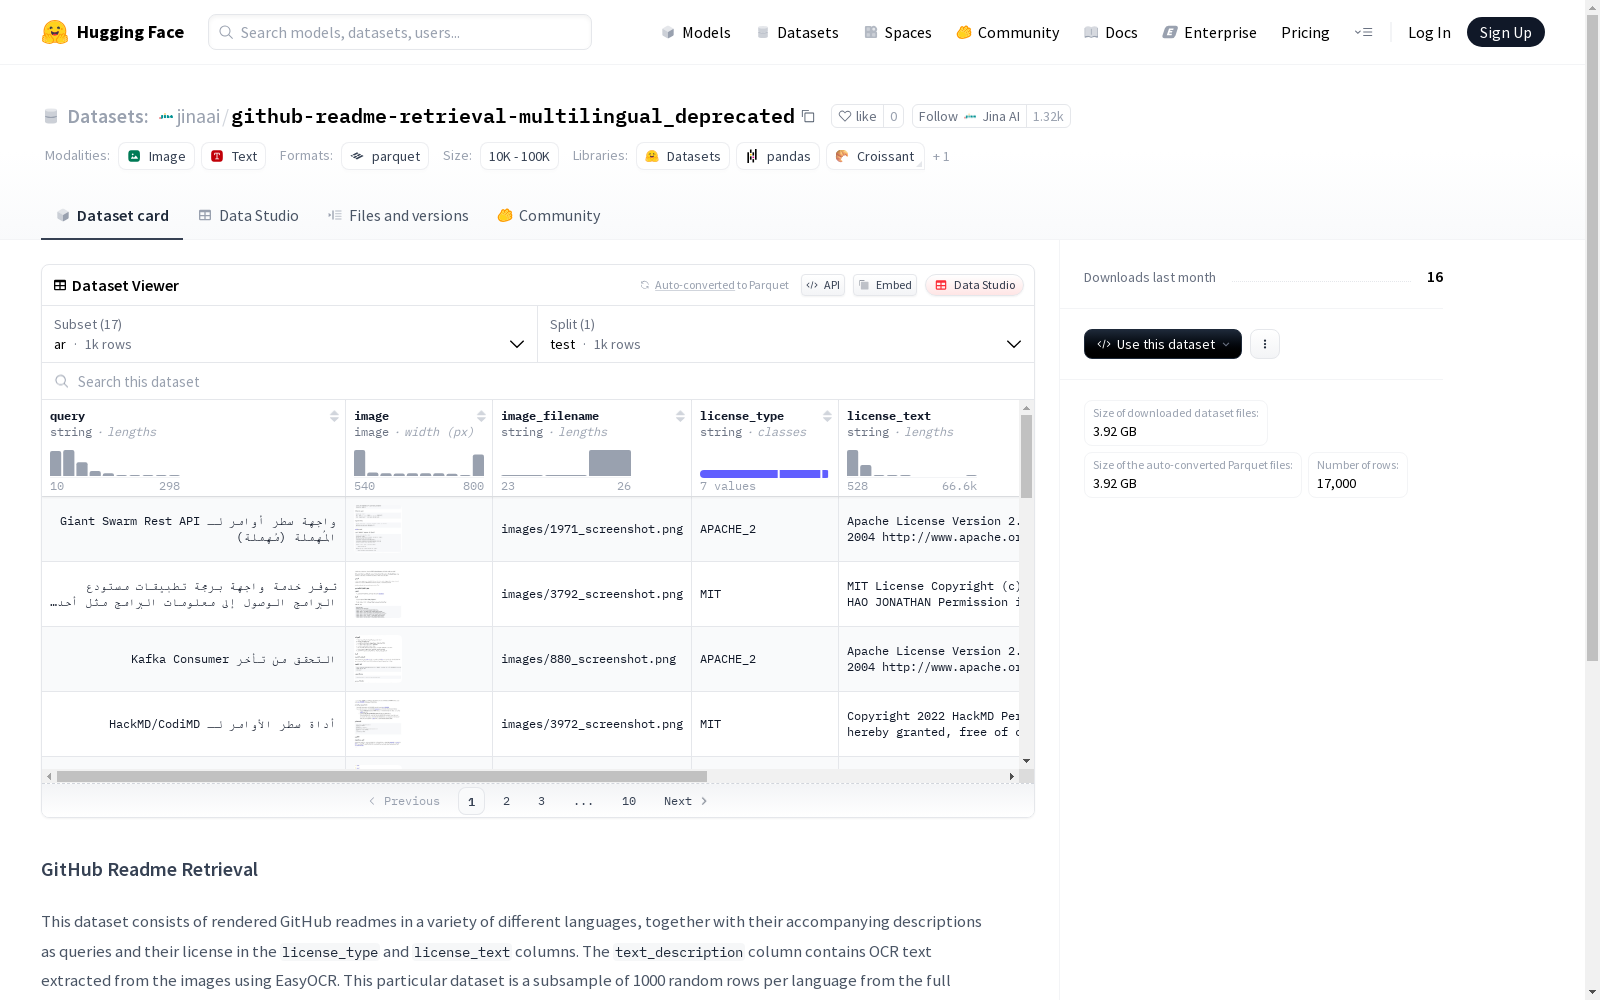The width and height of the screenshot is (1600, 1000).
Task: Open the Log In link
Action: pyautogui.click(x=1429, y=32)
